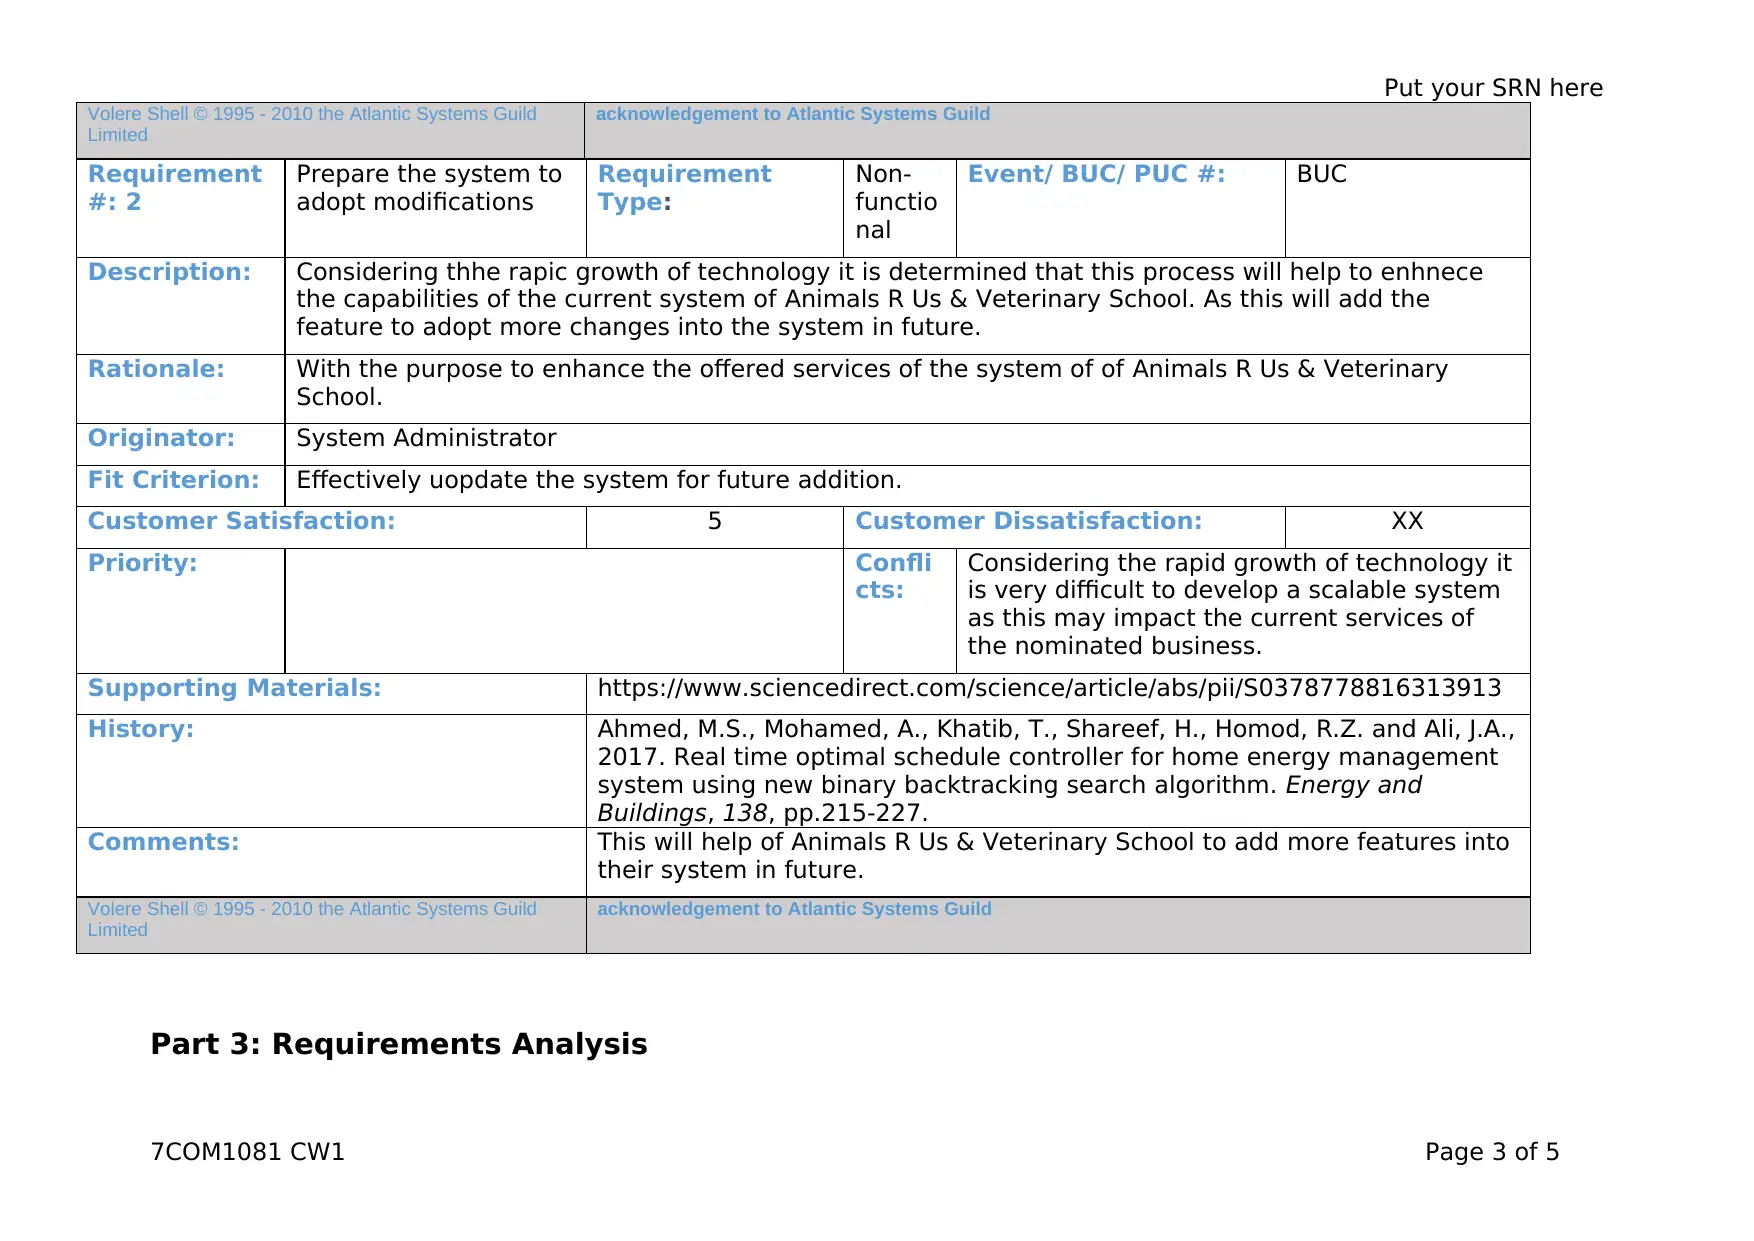This screenshot has width=1754, height=1241.
Task: Click the 'Put your SRN here' header text
Action: (x=1493, y=88)
